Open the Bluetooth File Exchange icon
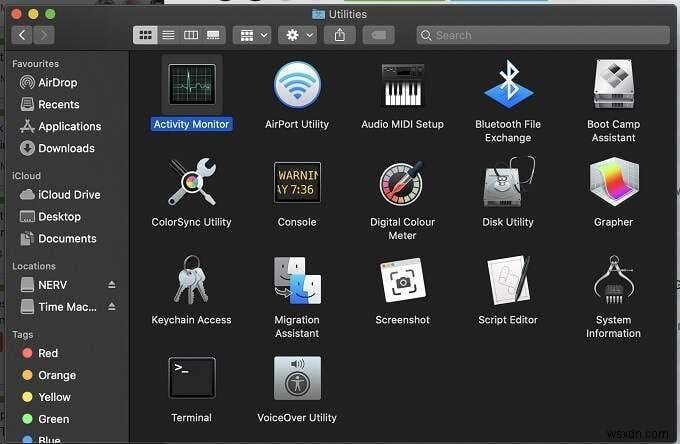Image resolution: width=680 pixels, height=444 pixels. tap(508, 84)
